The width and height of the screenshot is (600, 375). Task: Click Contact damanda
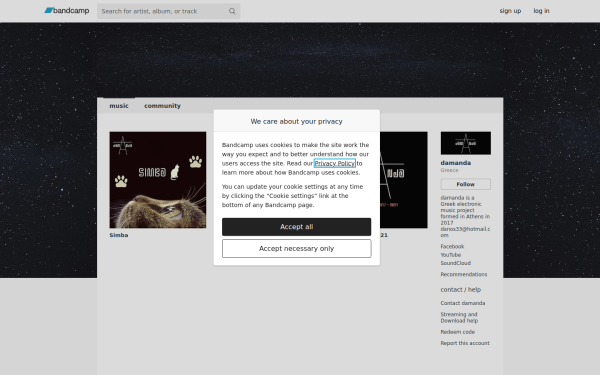463,303
